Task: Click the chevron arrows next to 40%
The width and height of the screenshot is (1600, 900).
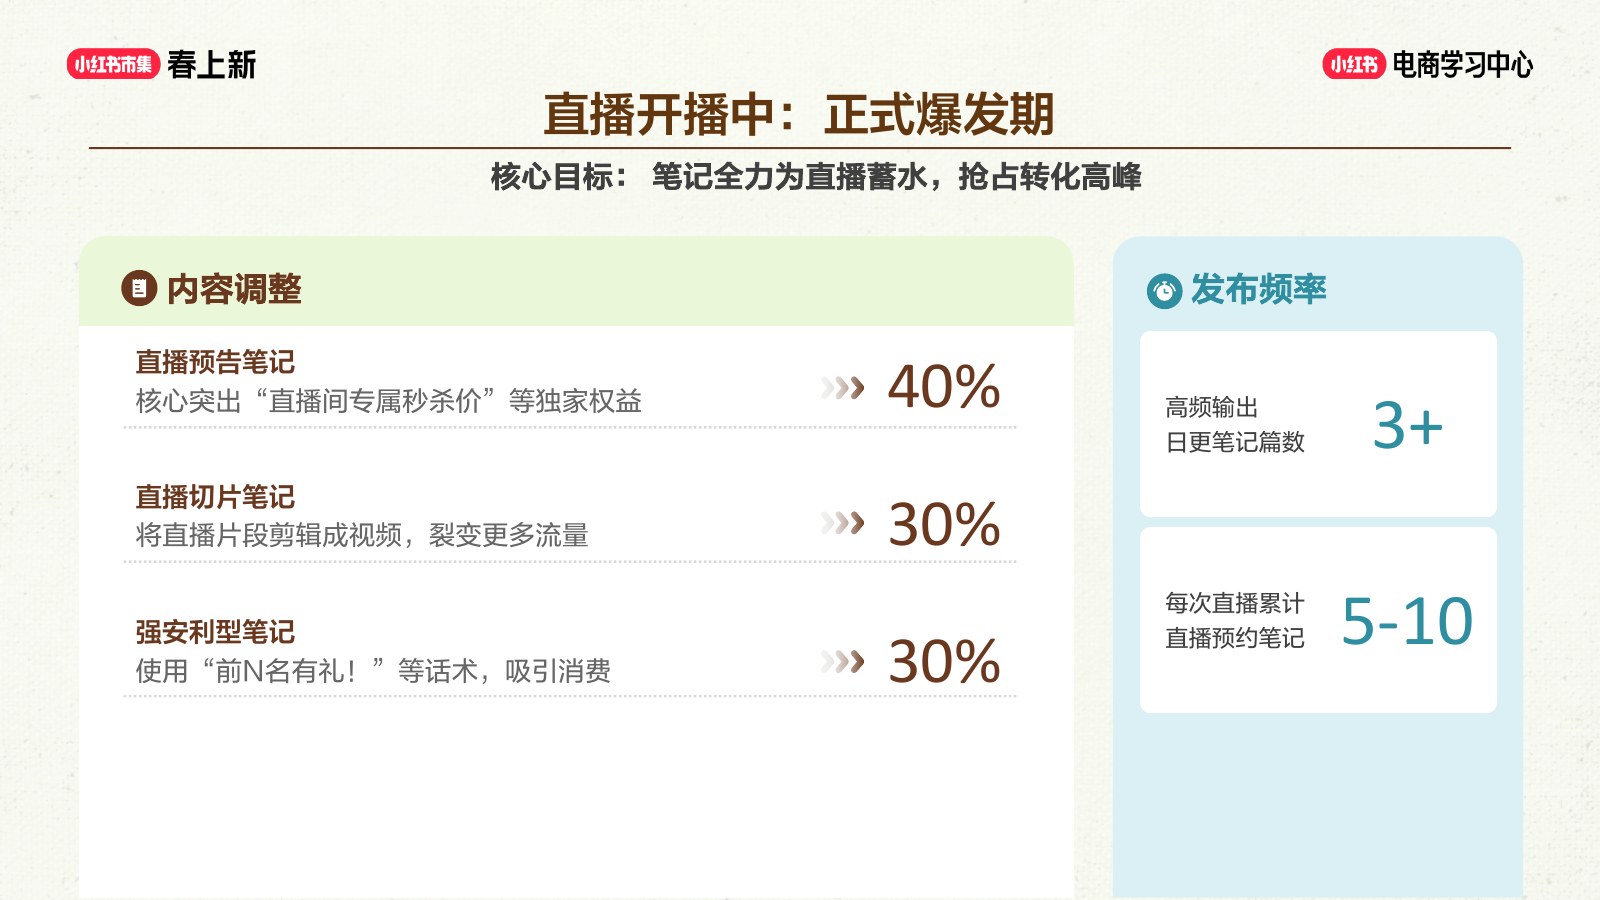Action: click(x=842, y=387)
